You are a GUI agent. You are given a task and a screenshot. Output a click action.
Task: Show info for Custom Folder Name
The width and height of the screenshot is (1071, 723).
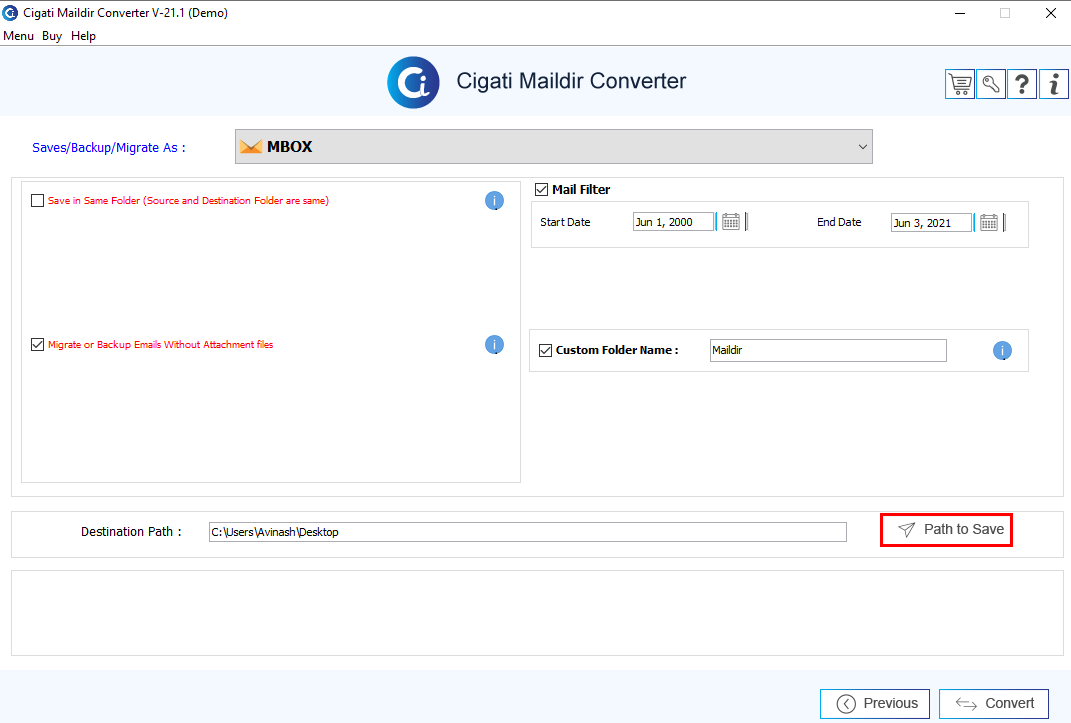point(1002,350)
